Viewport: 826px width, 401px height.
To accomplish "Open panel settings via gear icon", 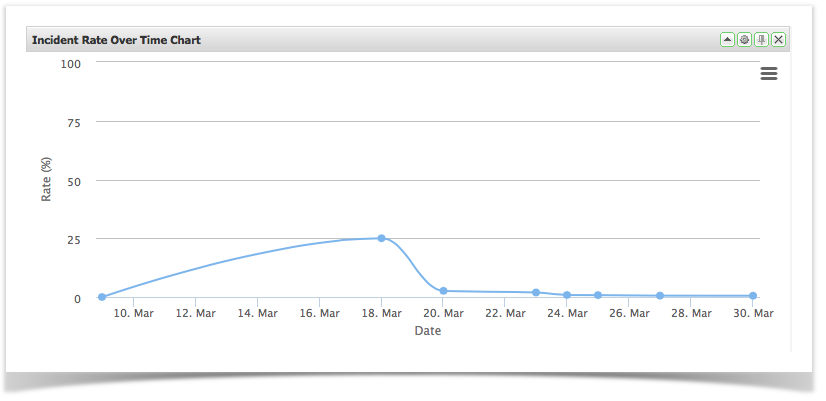I will 744,40.
